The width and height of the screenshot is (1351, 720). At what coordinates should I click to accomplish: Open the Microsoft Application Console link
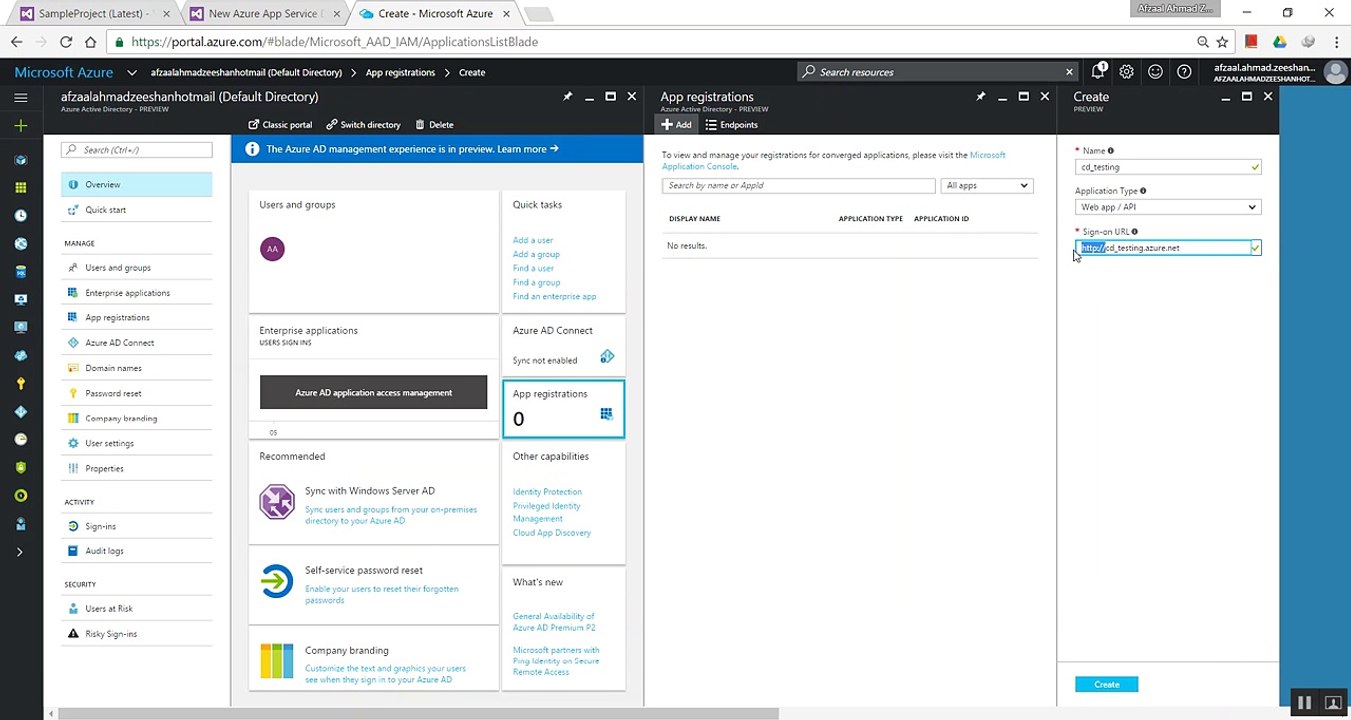point(833,161)
